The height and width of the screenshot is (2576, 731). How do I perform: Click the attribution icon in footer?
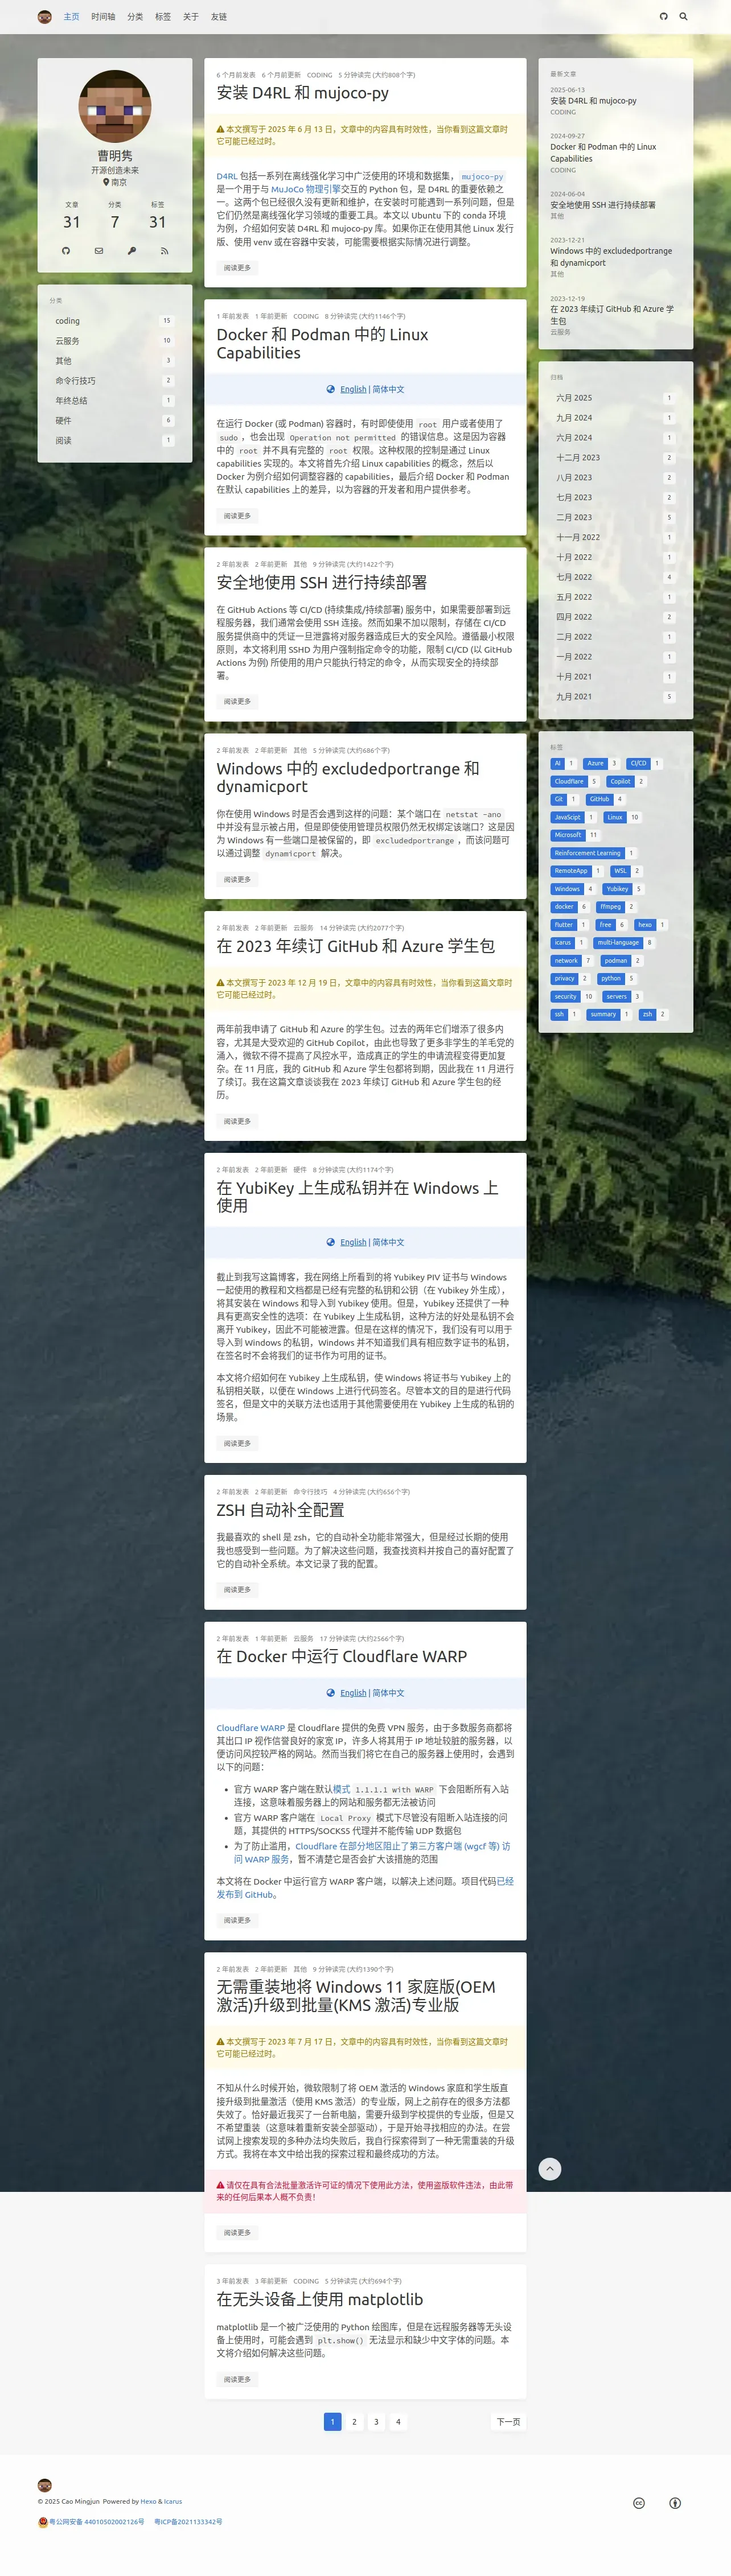pos(675,2503)
